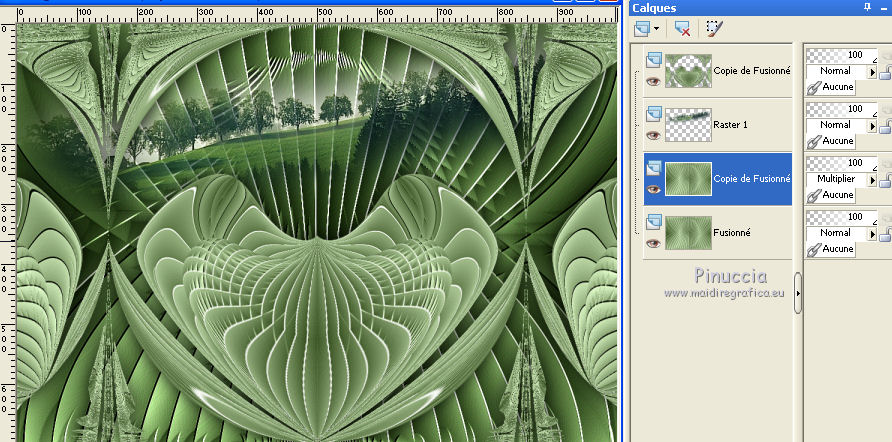Viewport: 892px width, 442px height.
Task: Click thumbnail of highlighted Copie de Fusionné layer
Action: pos(688,179)
